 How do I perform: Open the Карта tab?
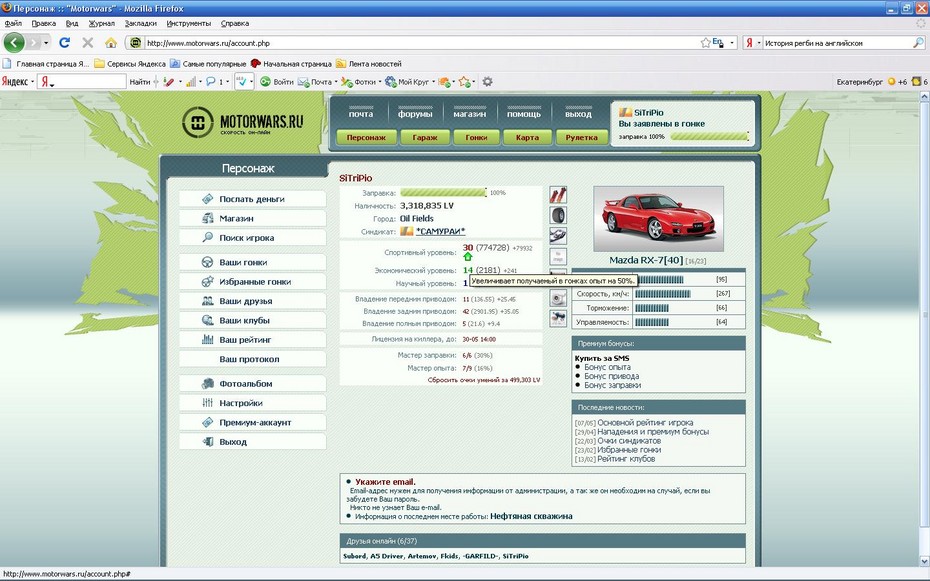tap(527, 138)
